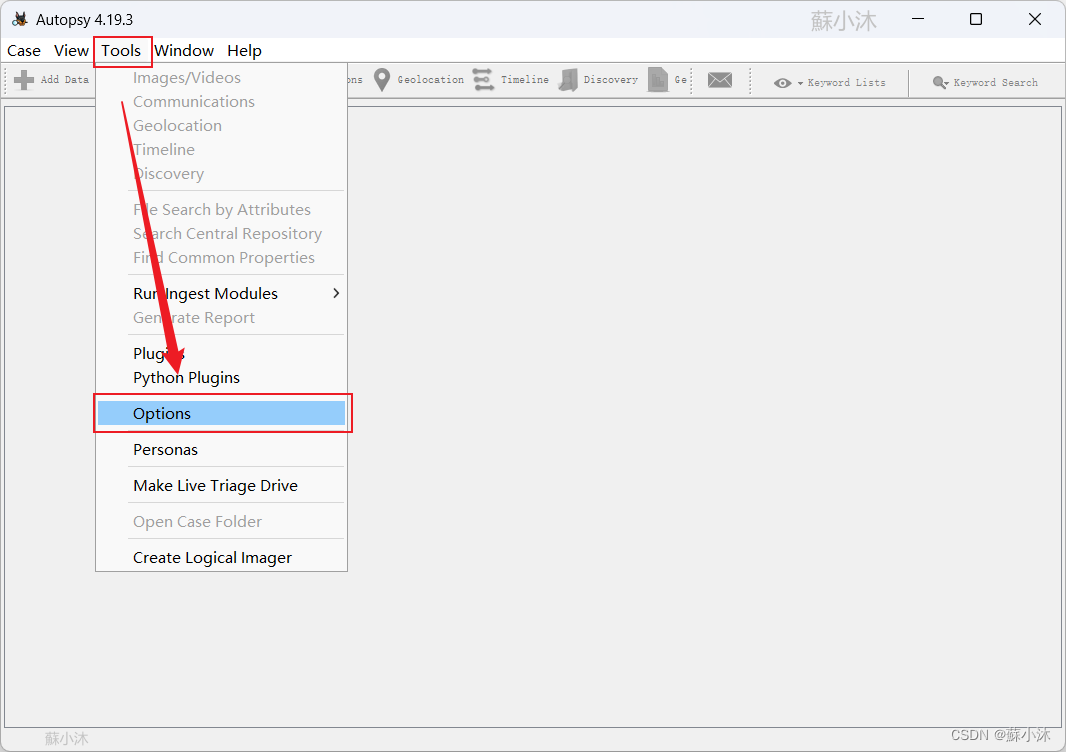Screen dimensions: 1066x752
Task: Close the Autopsy window
Action: (1035, 19)
